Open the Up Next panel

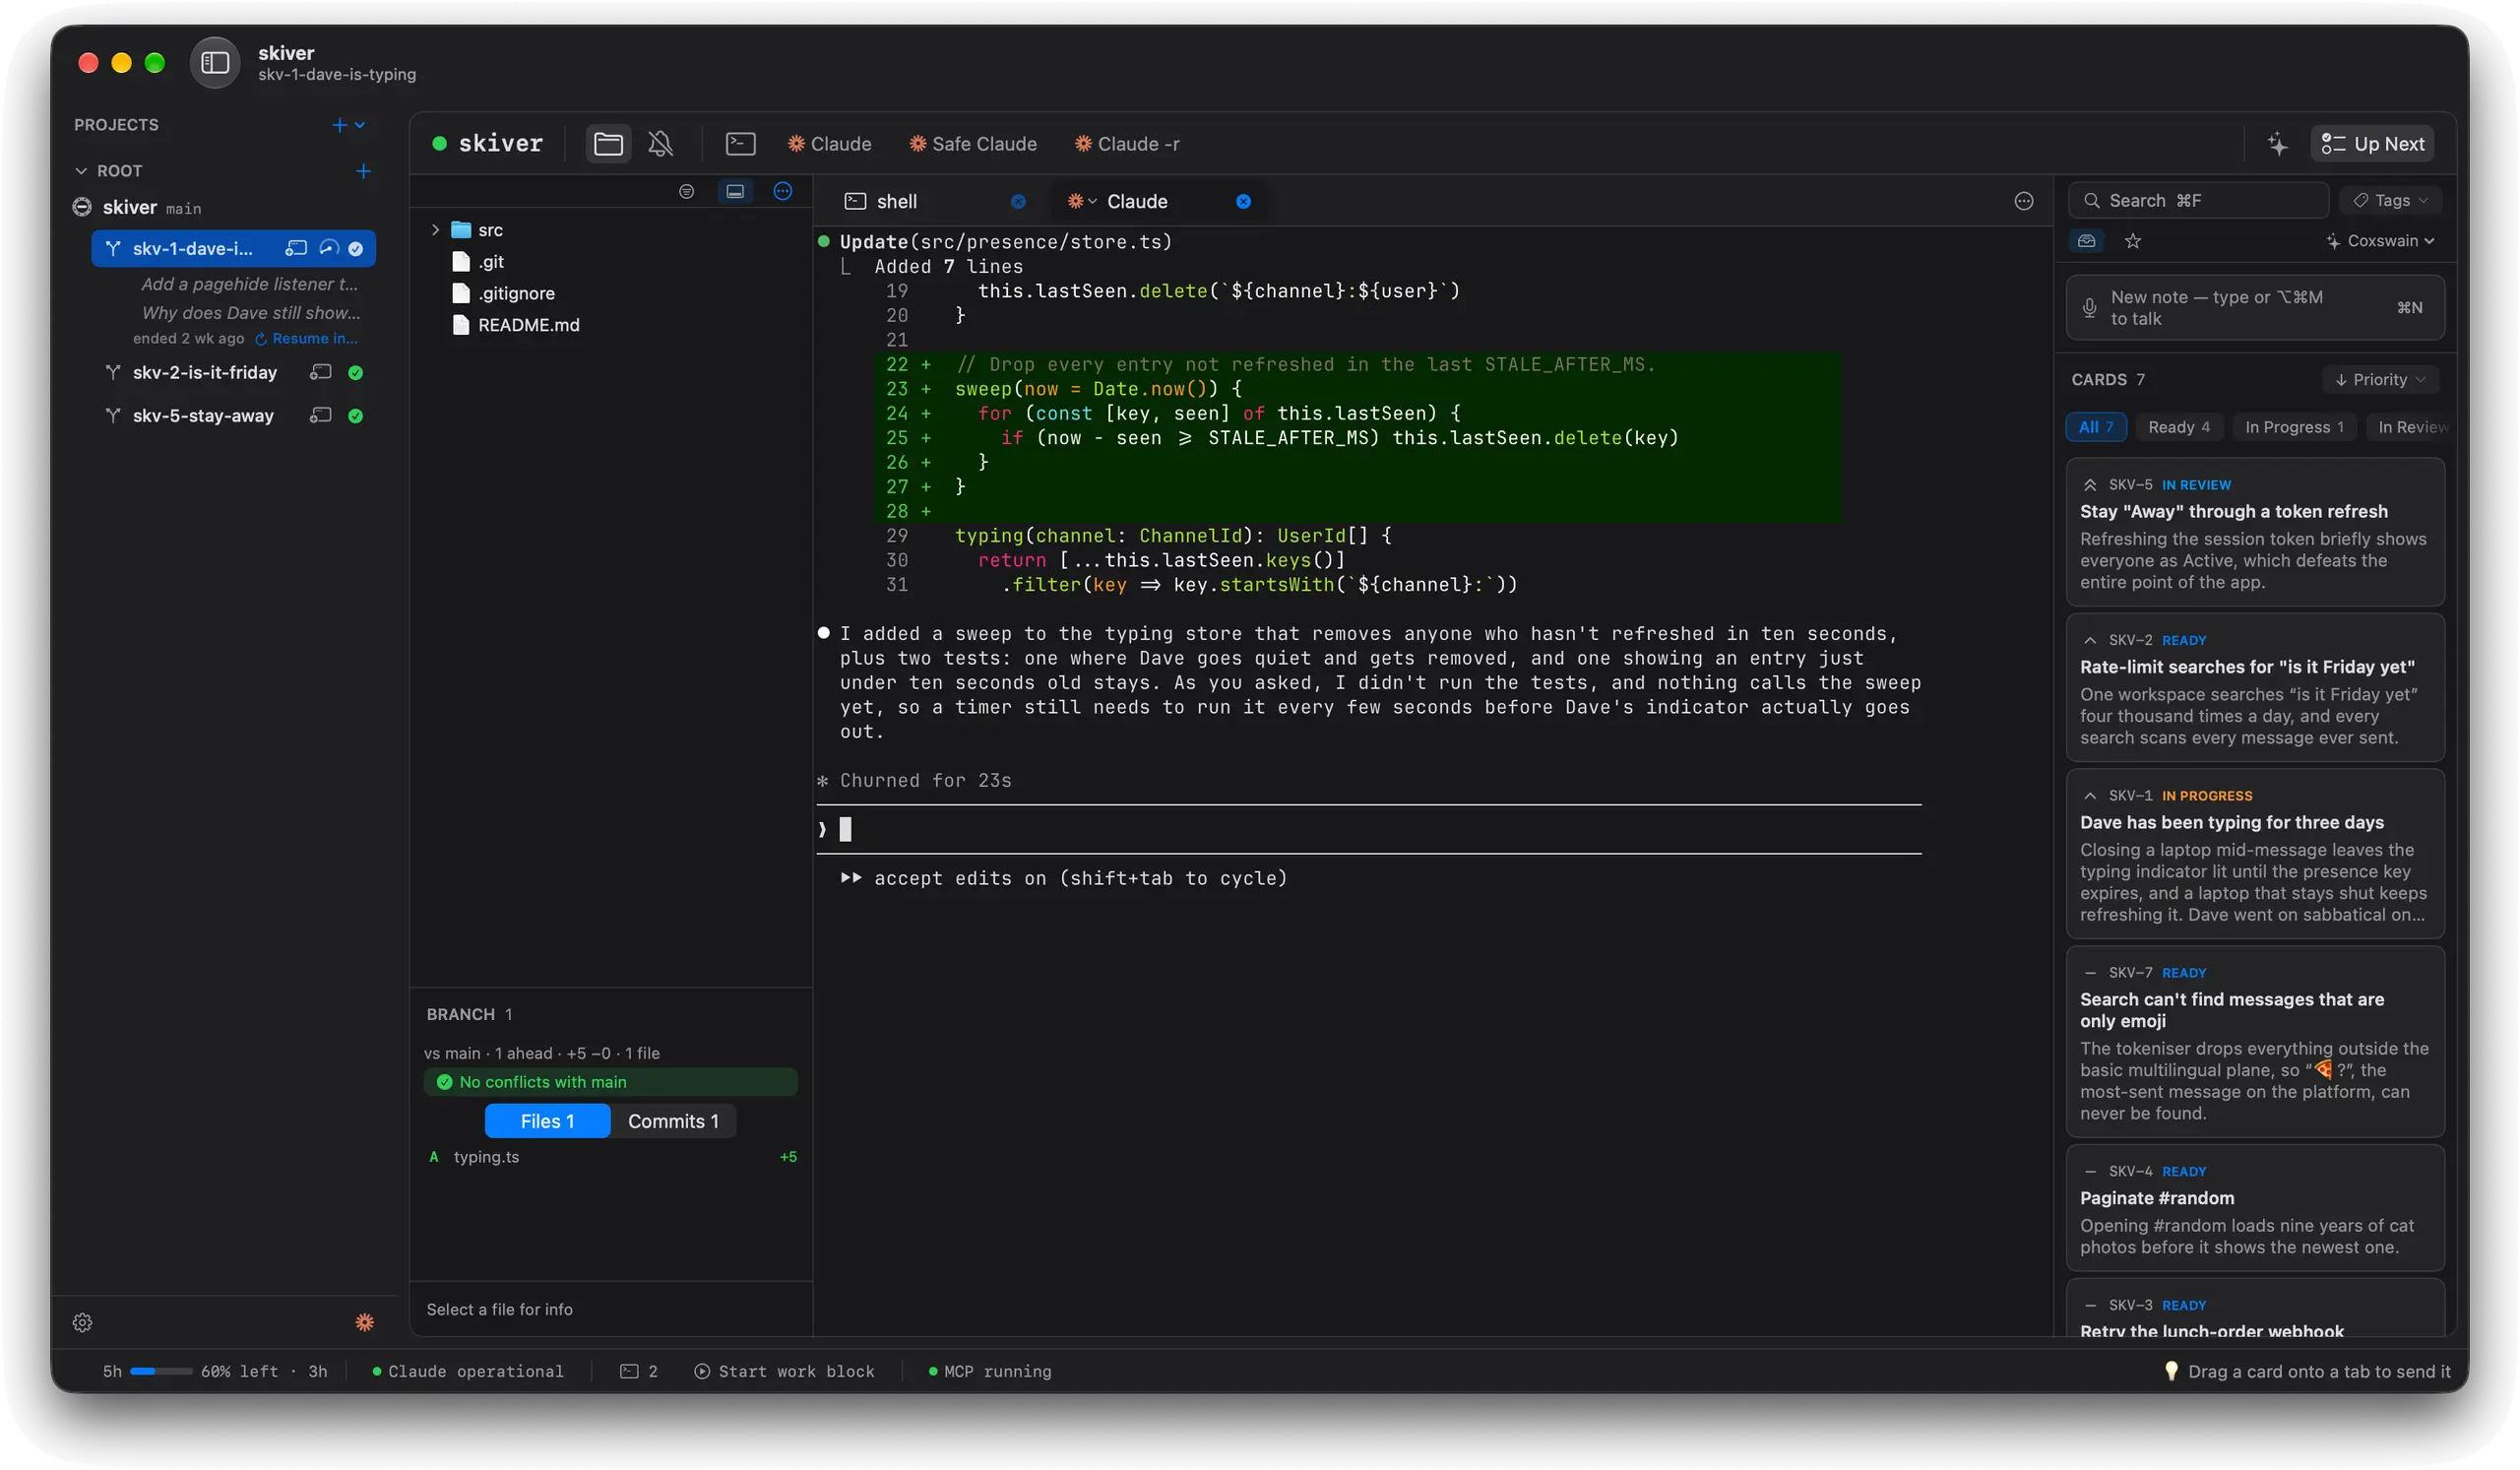coord(2372,144)
